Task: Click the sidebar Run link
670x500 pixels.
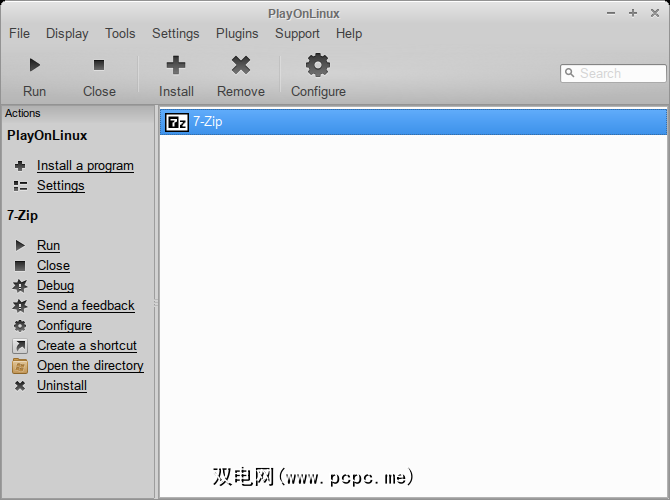Action: [x=48, y=245]
